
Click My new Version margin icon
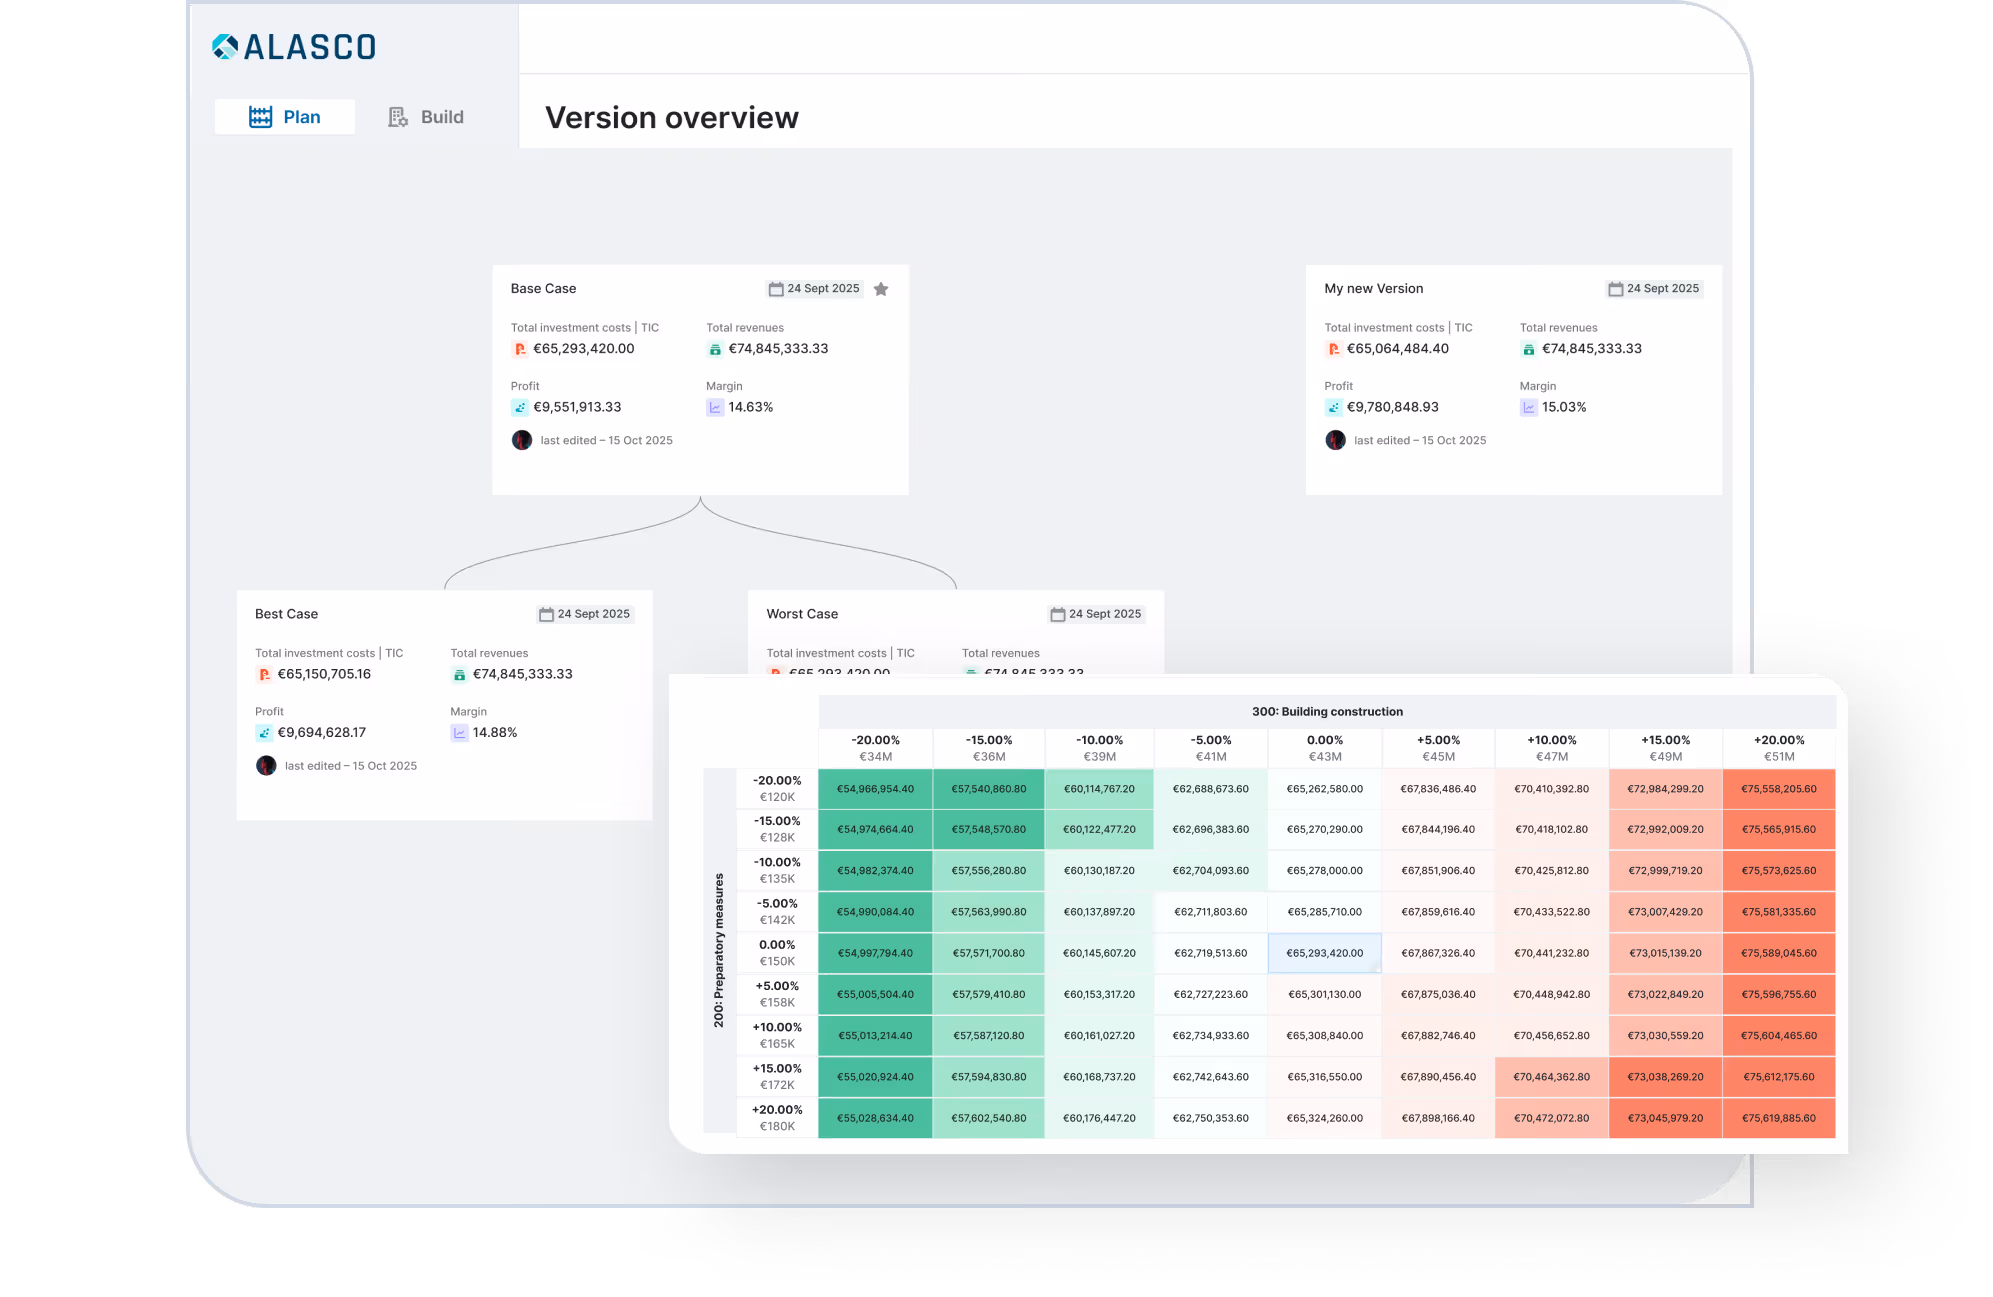(1529, 407)
